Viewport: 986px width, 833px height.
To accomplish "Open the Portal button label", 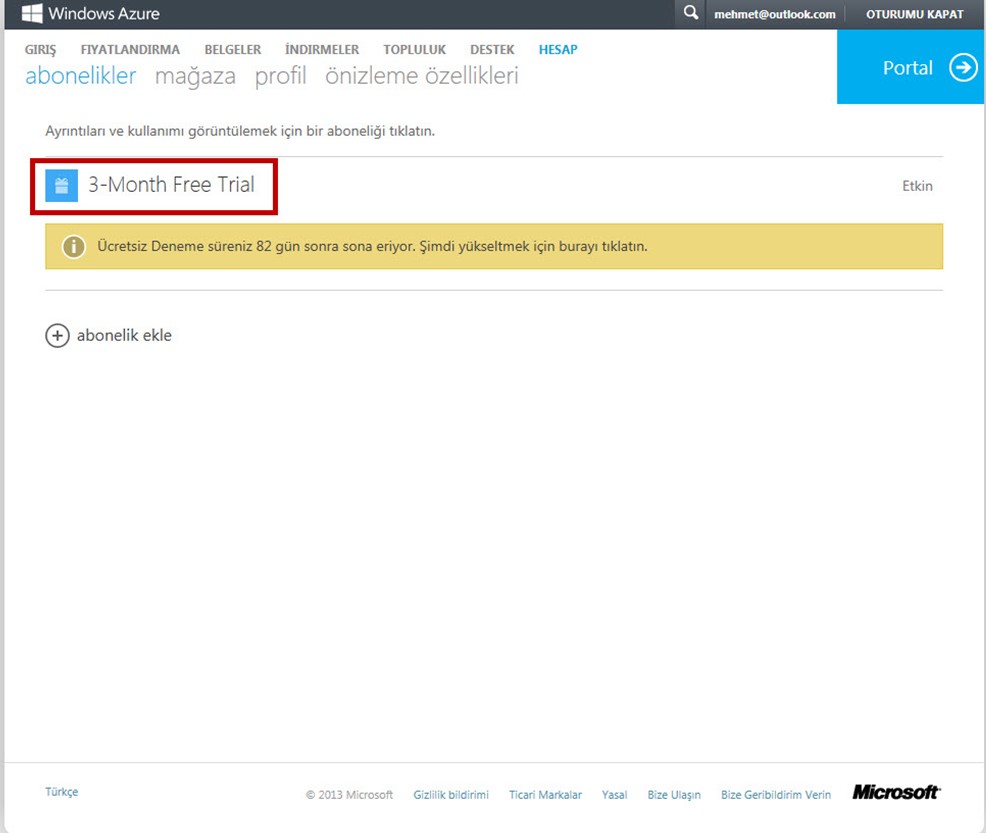I will tap(907, 68).
